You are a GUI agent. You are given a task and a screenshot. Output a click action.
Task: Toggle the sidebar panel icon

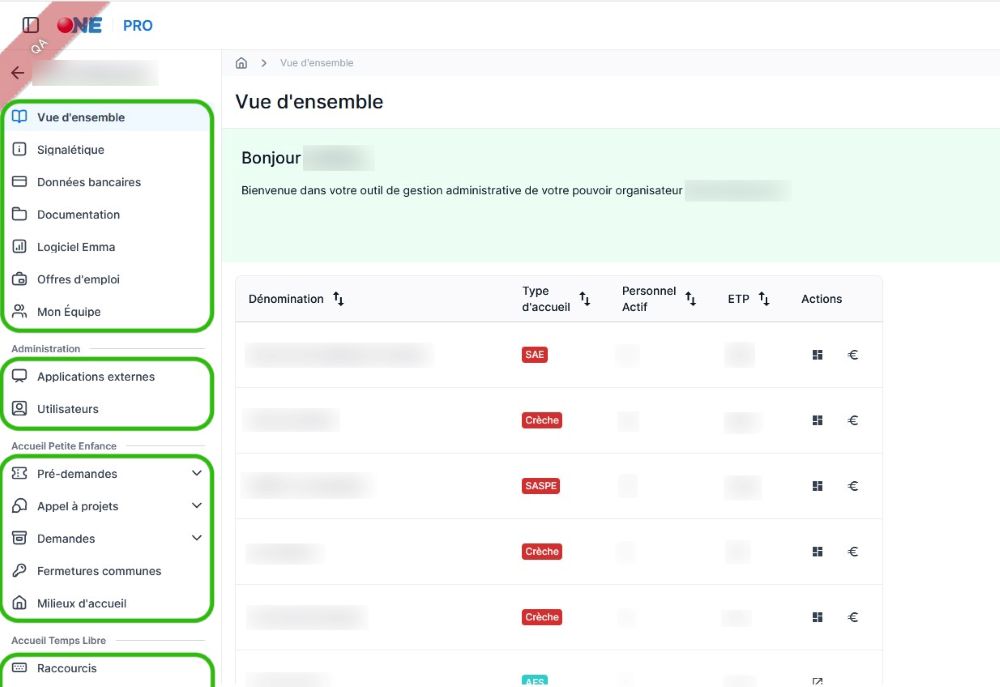[31, 25]
